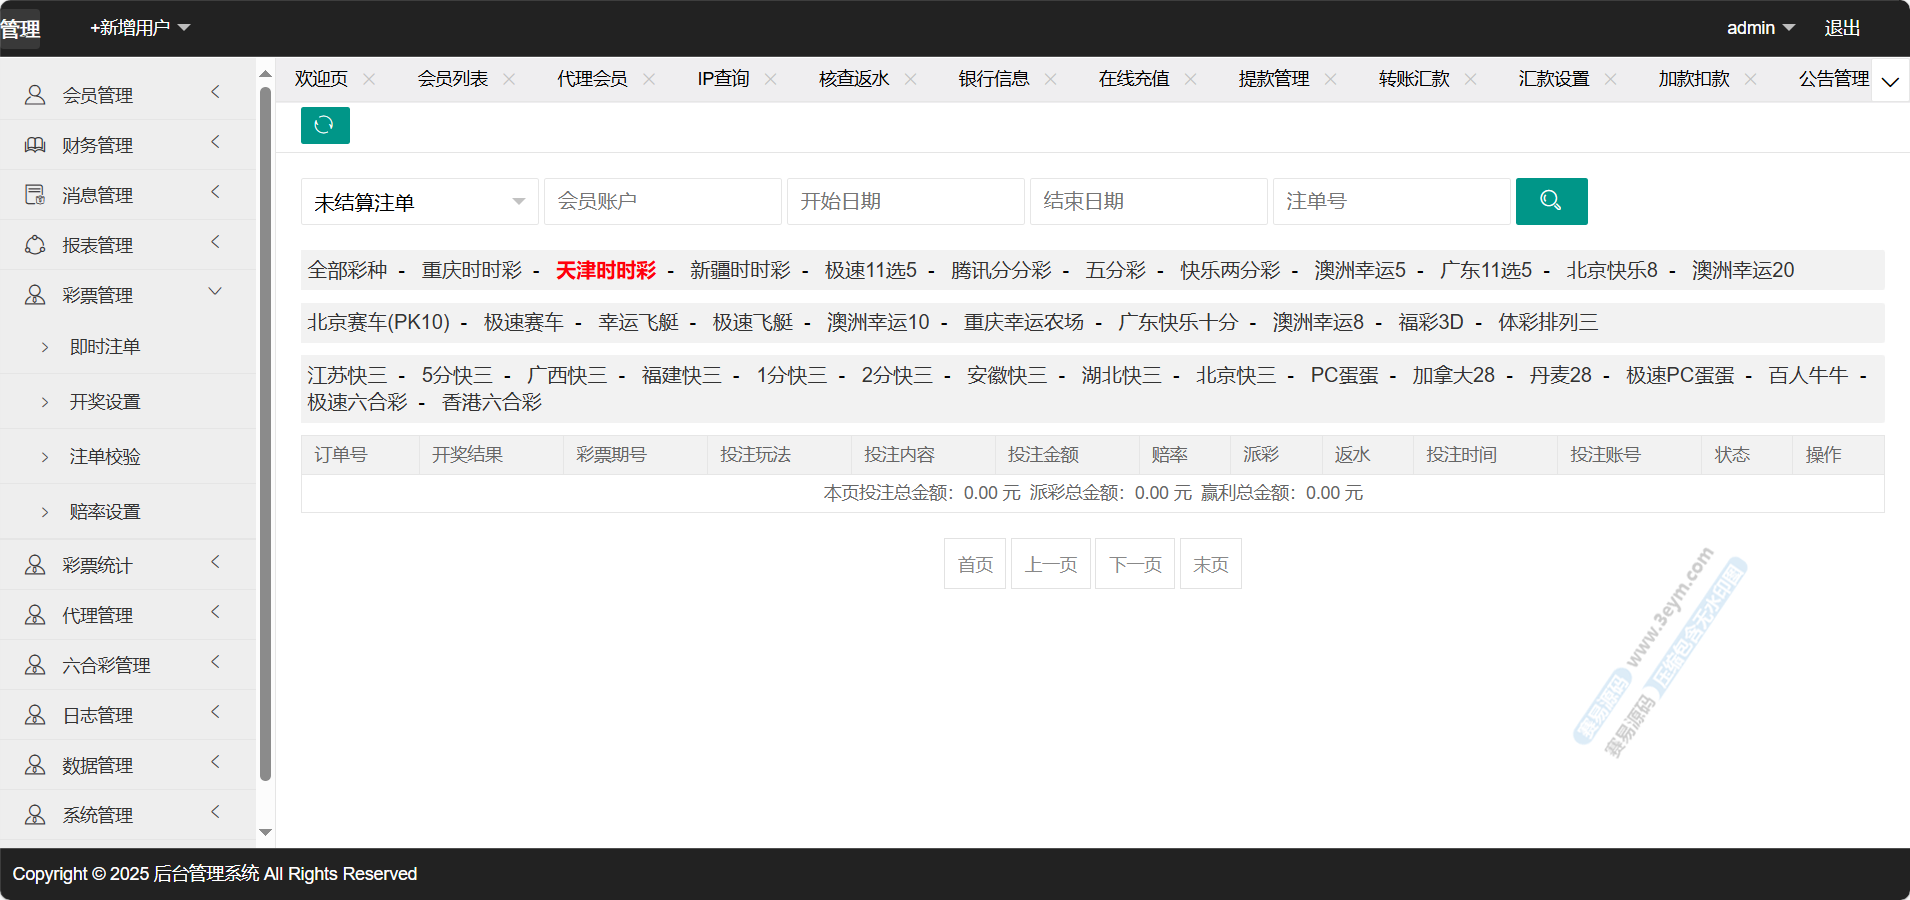The image size is (1910, 900).
Task: Close the 银行信息 tab
Action: point(1050,79)
